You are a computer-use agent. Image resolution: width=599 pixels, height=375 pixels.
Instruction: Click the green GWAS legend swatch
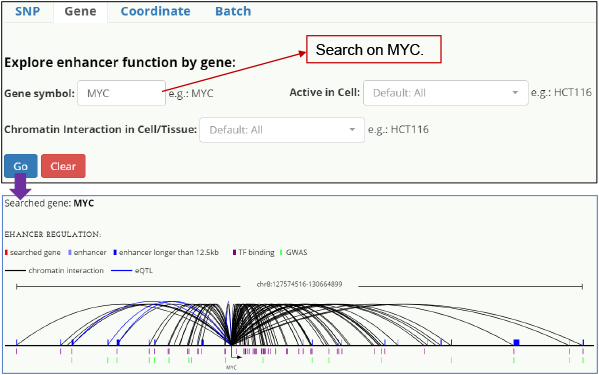pyautogui.click(x=281, y=252)
